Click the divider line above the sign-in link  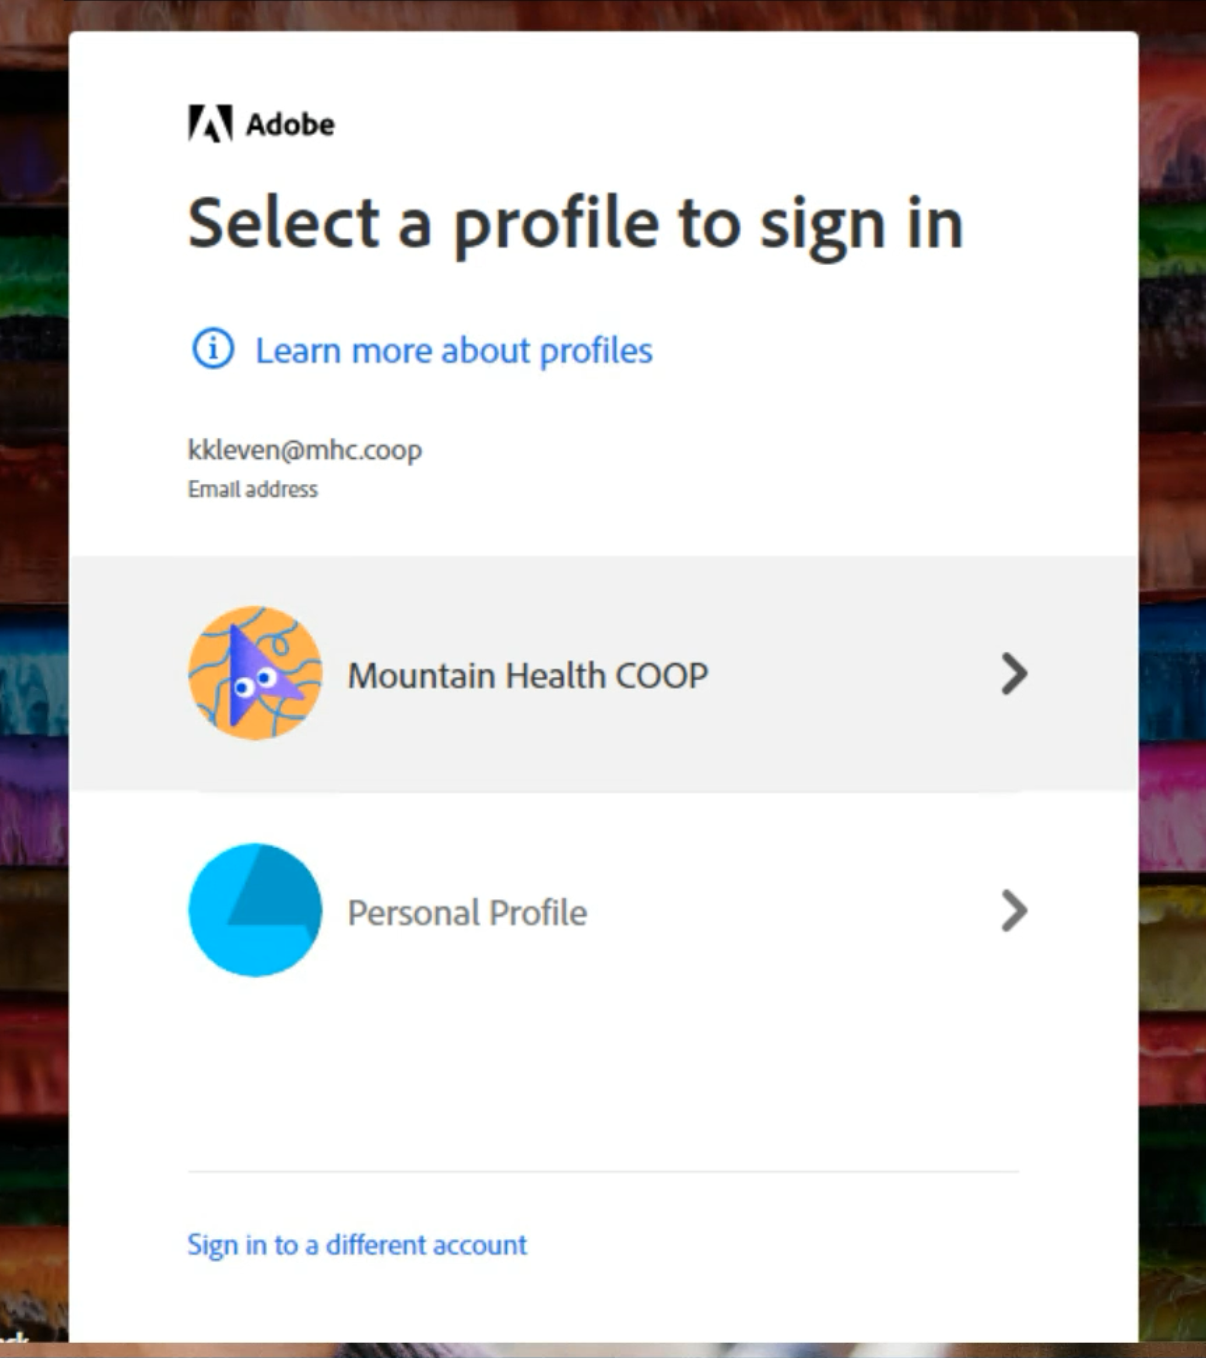pos(603,1171)
